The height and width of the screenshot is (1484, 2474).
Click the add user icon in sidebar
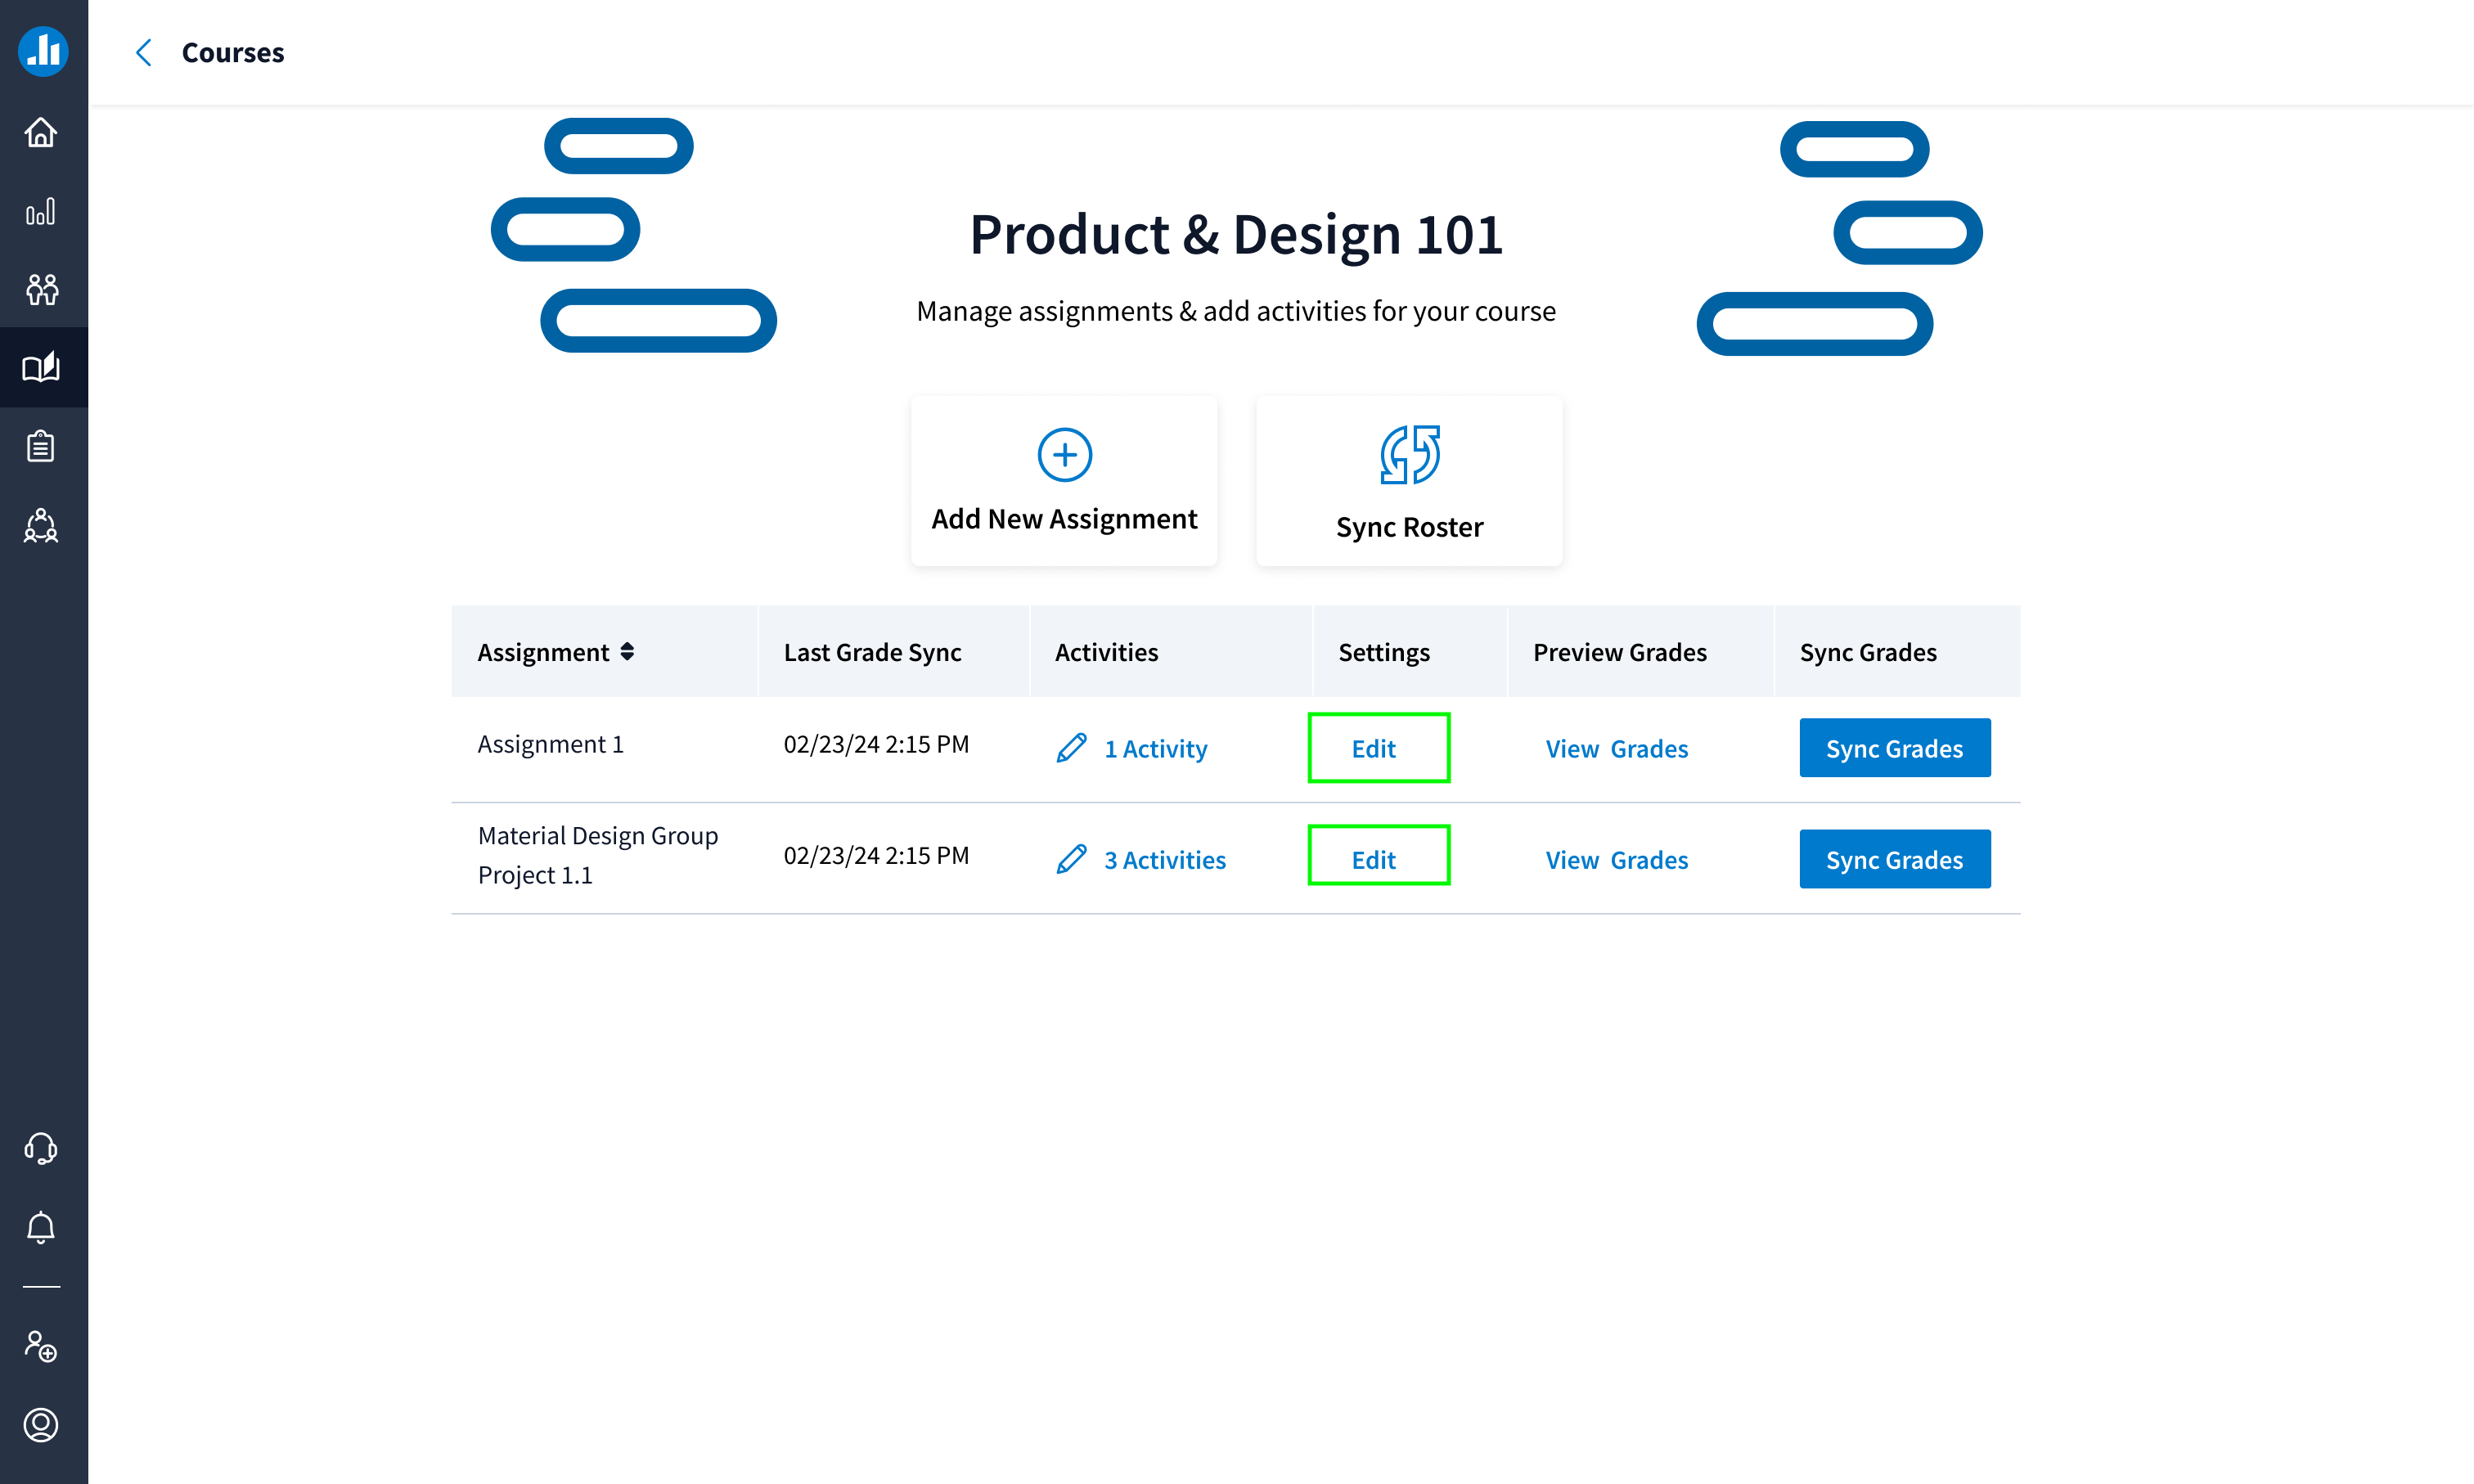point(41,1346)
